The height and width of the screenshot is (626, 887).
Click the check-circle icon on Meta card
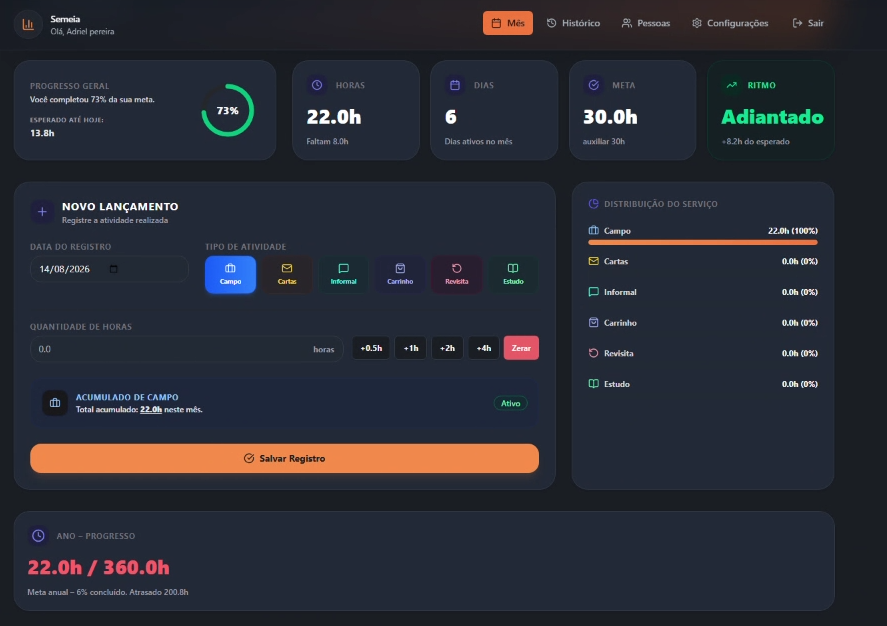coord(593,85)
